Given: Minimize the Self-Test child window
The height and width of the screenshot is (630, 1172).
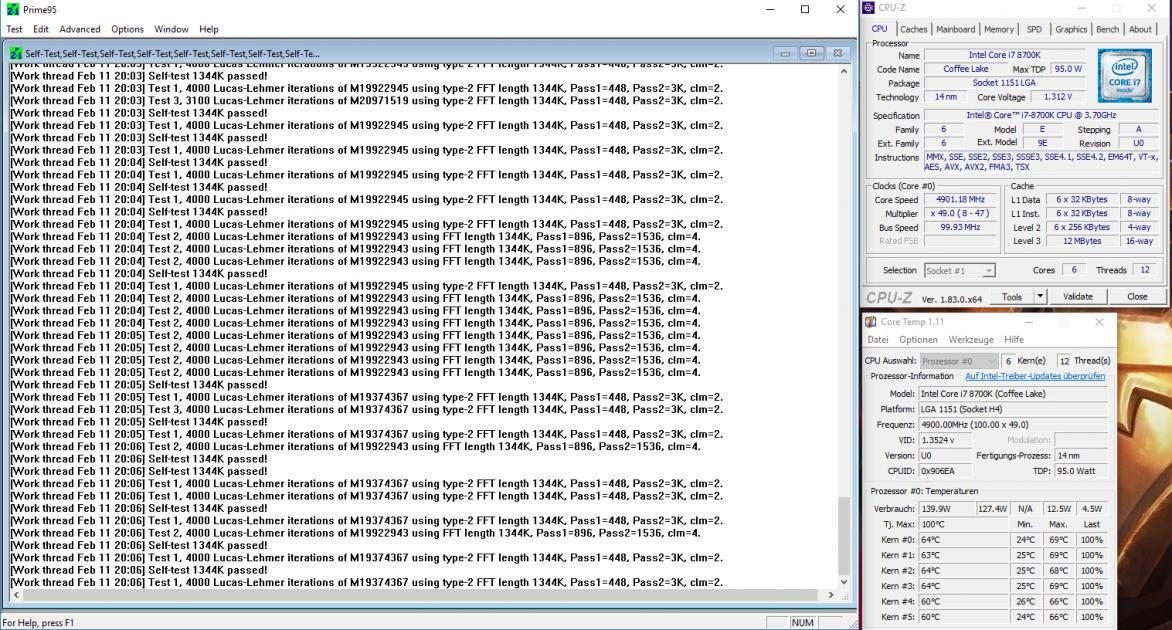Looking at the screenshot, I should [785, 53].
